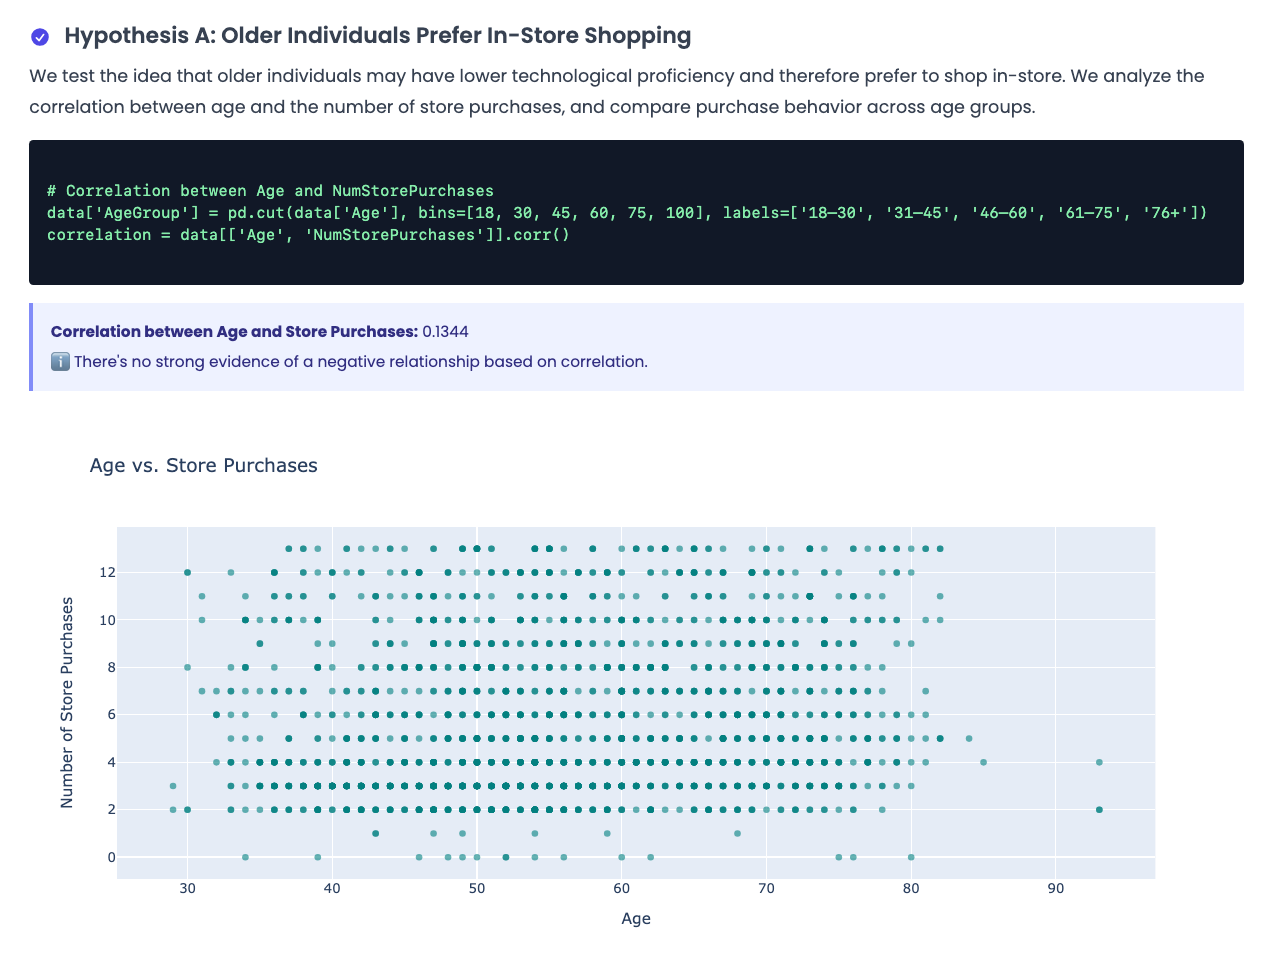
Task: Click the data point at age 30, 12 purchases
Action: (188, 572)
